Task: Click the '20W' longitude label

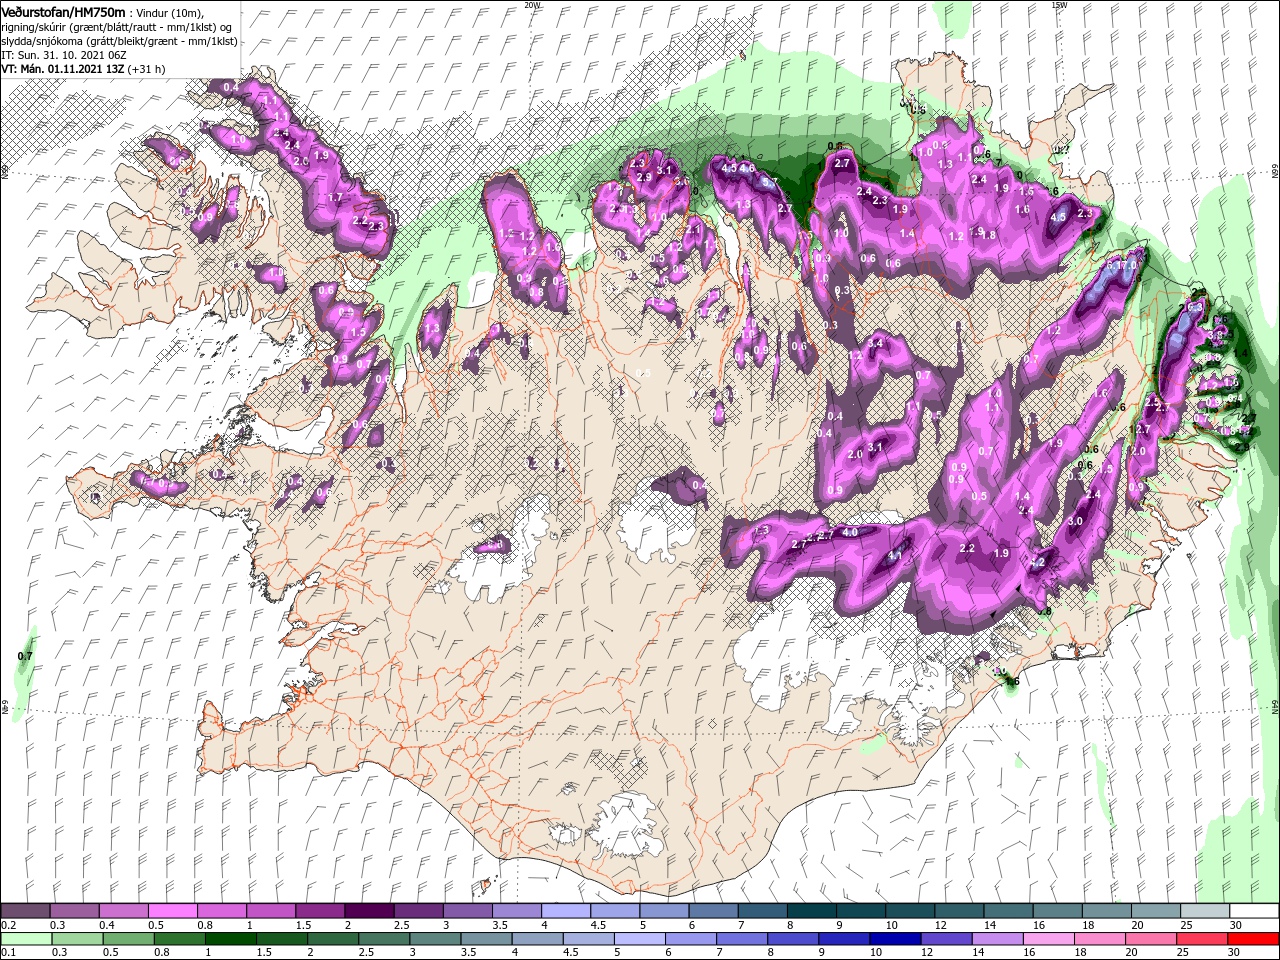Action: [x=531, y=5]
